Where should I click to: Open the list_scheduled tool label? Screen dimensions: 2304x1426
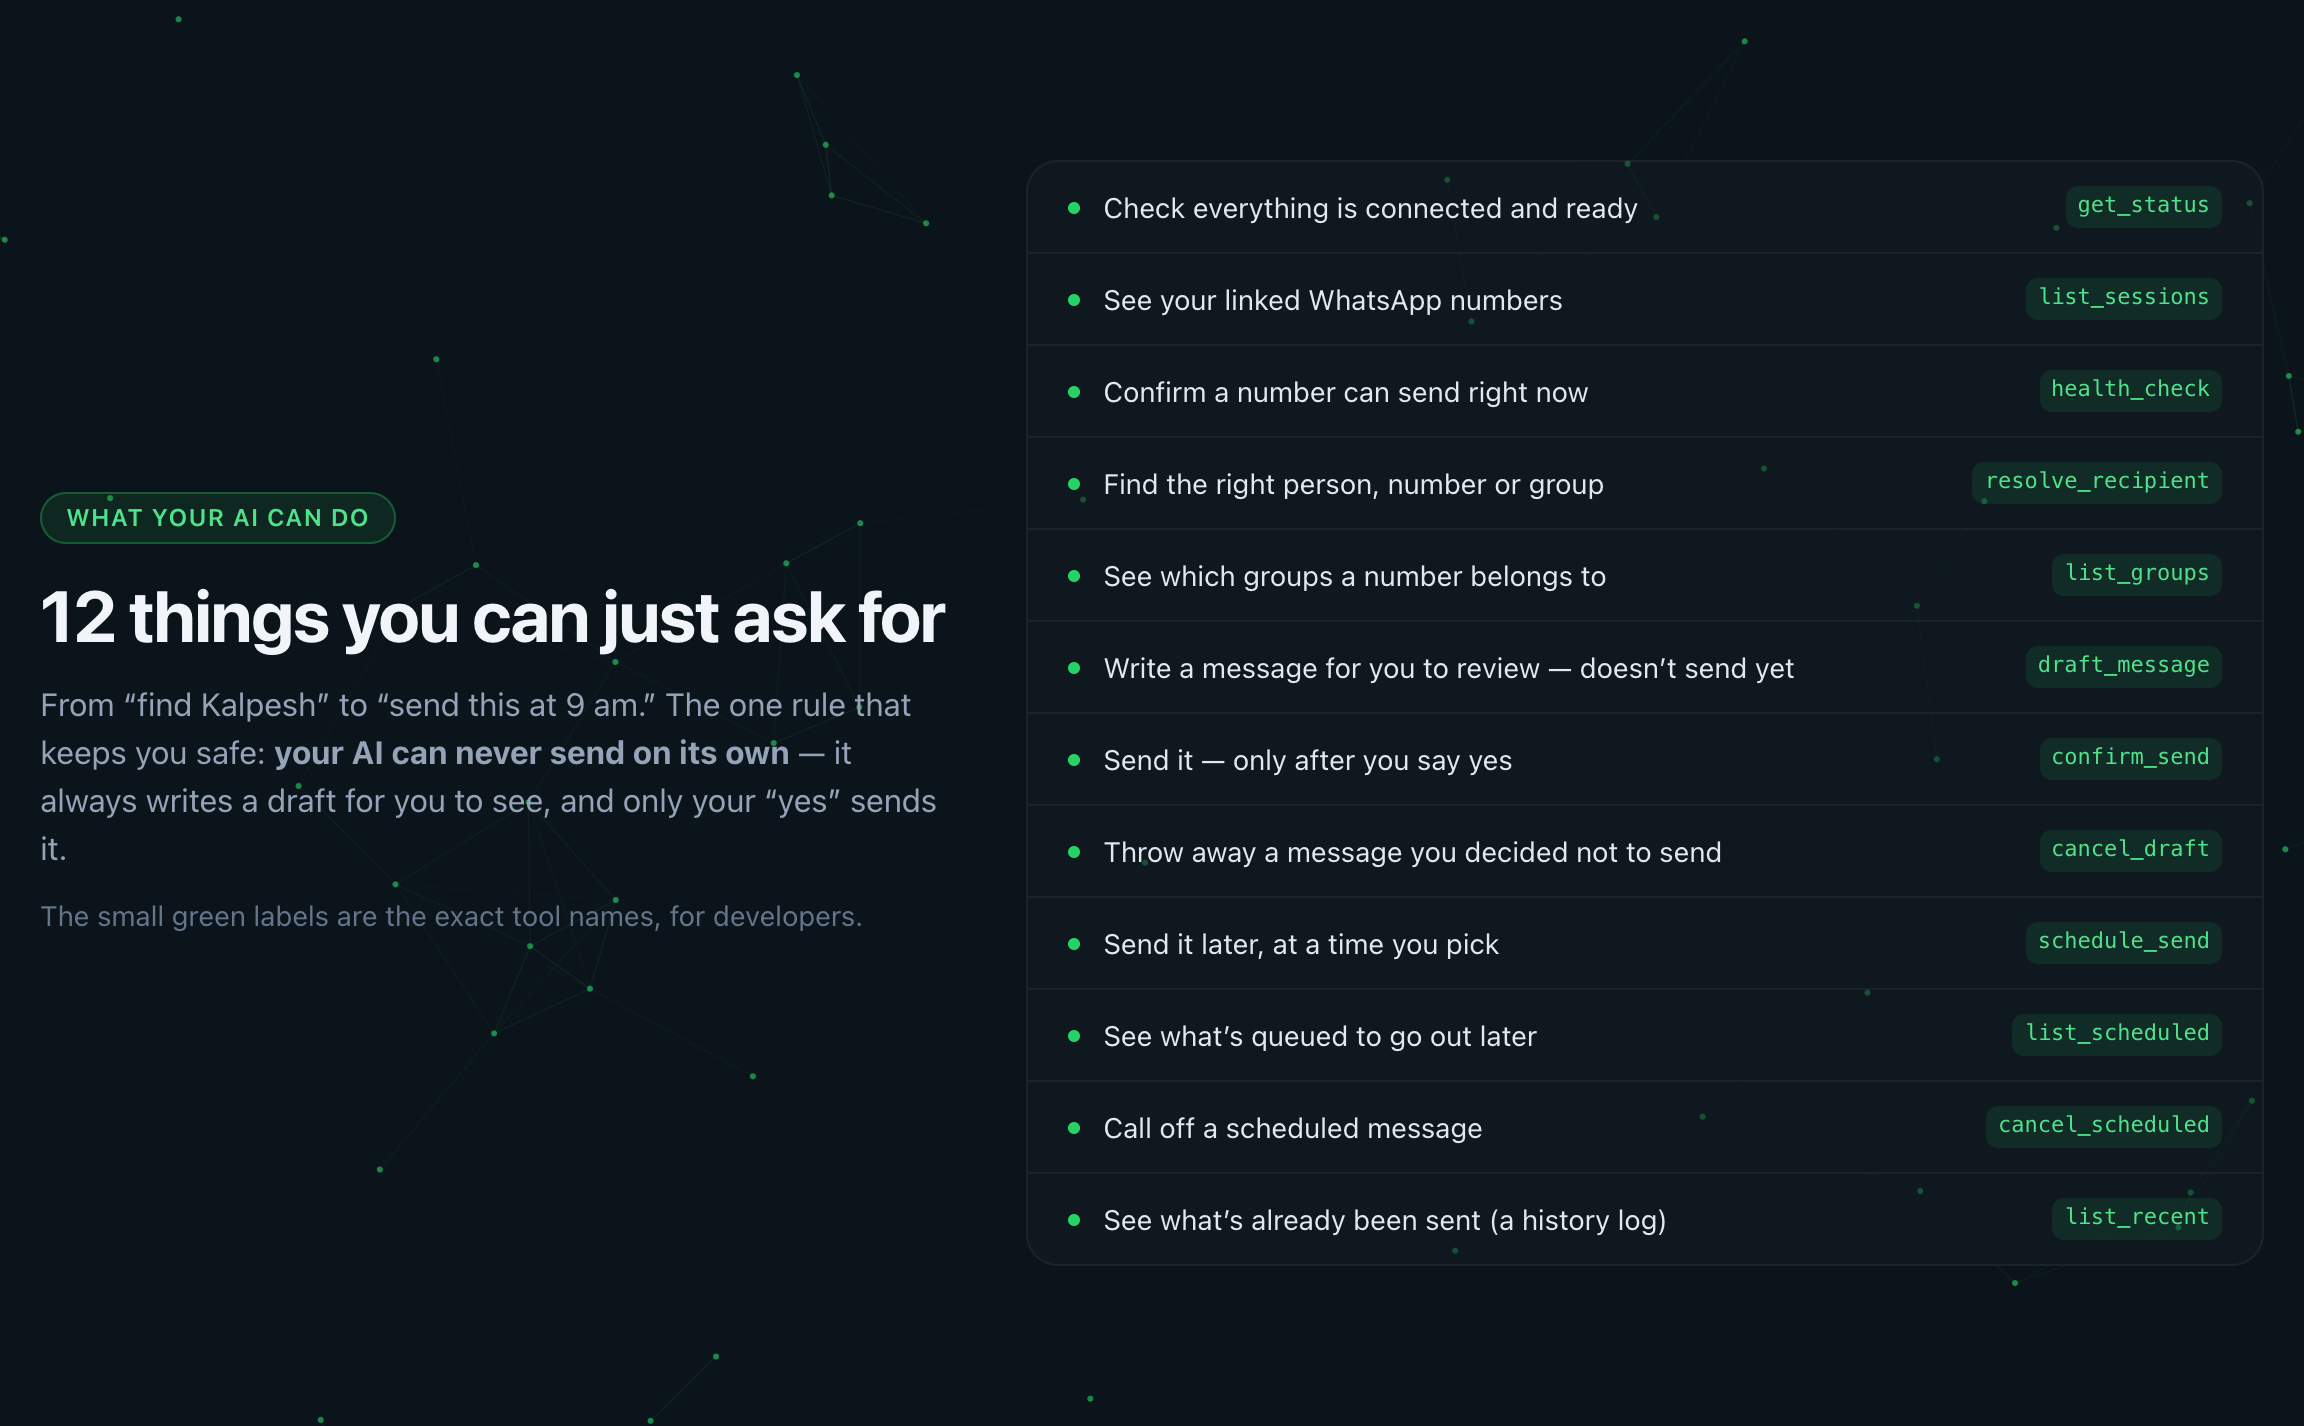tap(2117, 1034)
